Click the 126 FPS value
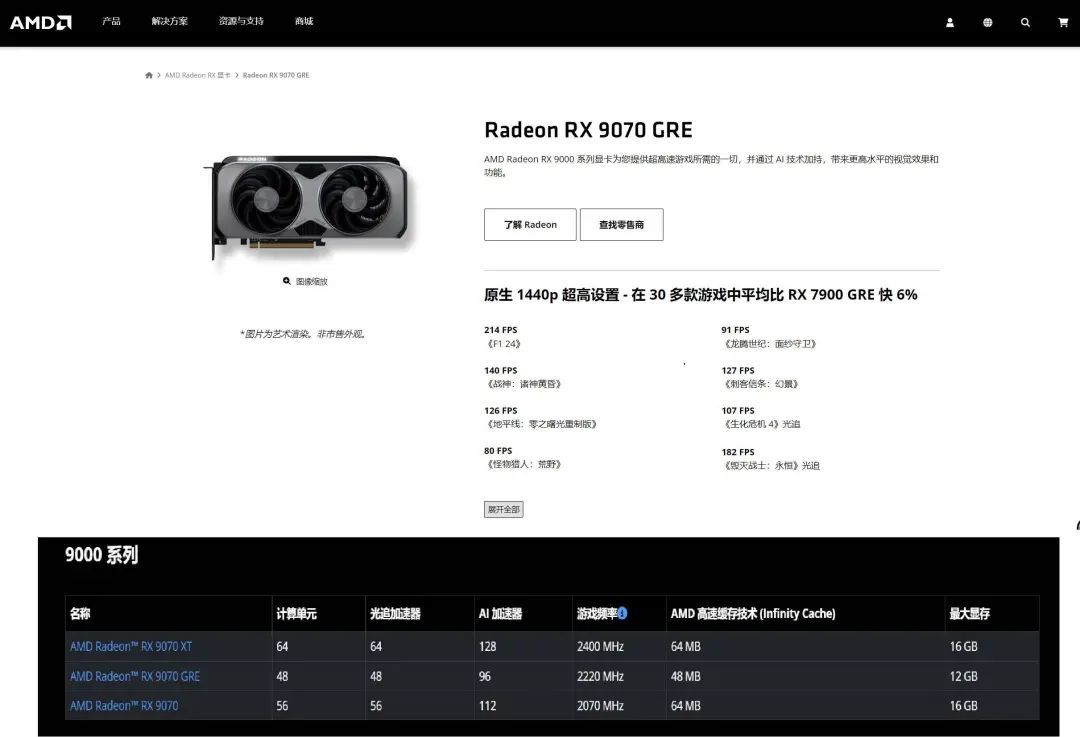The image size is (1080, 737). click(501, 411)
